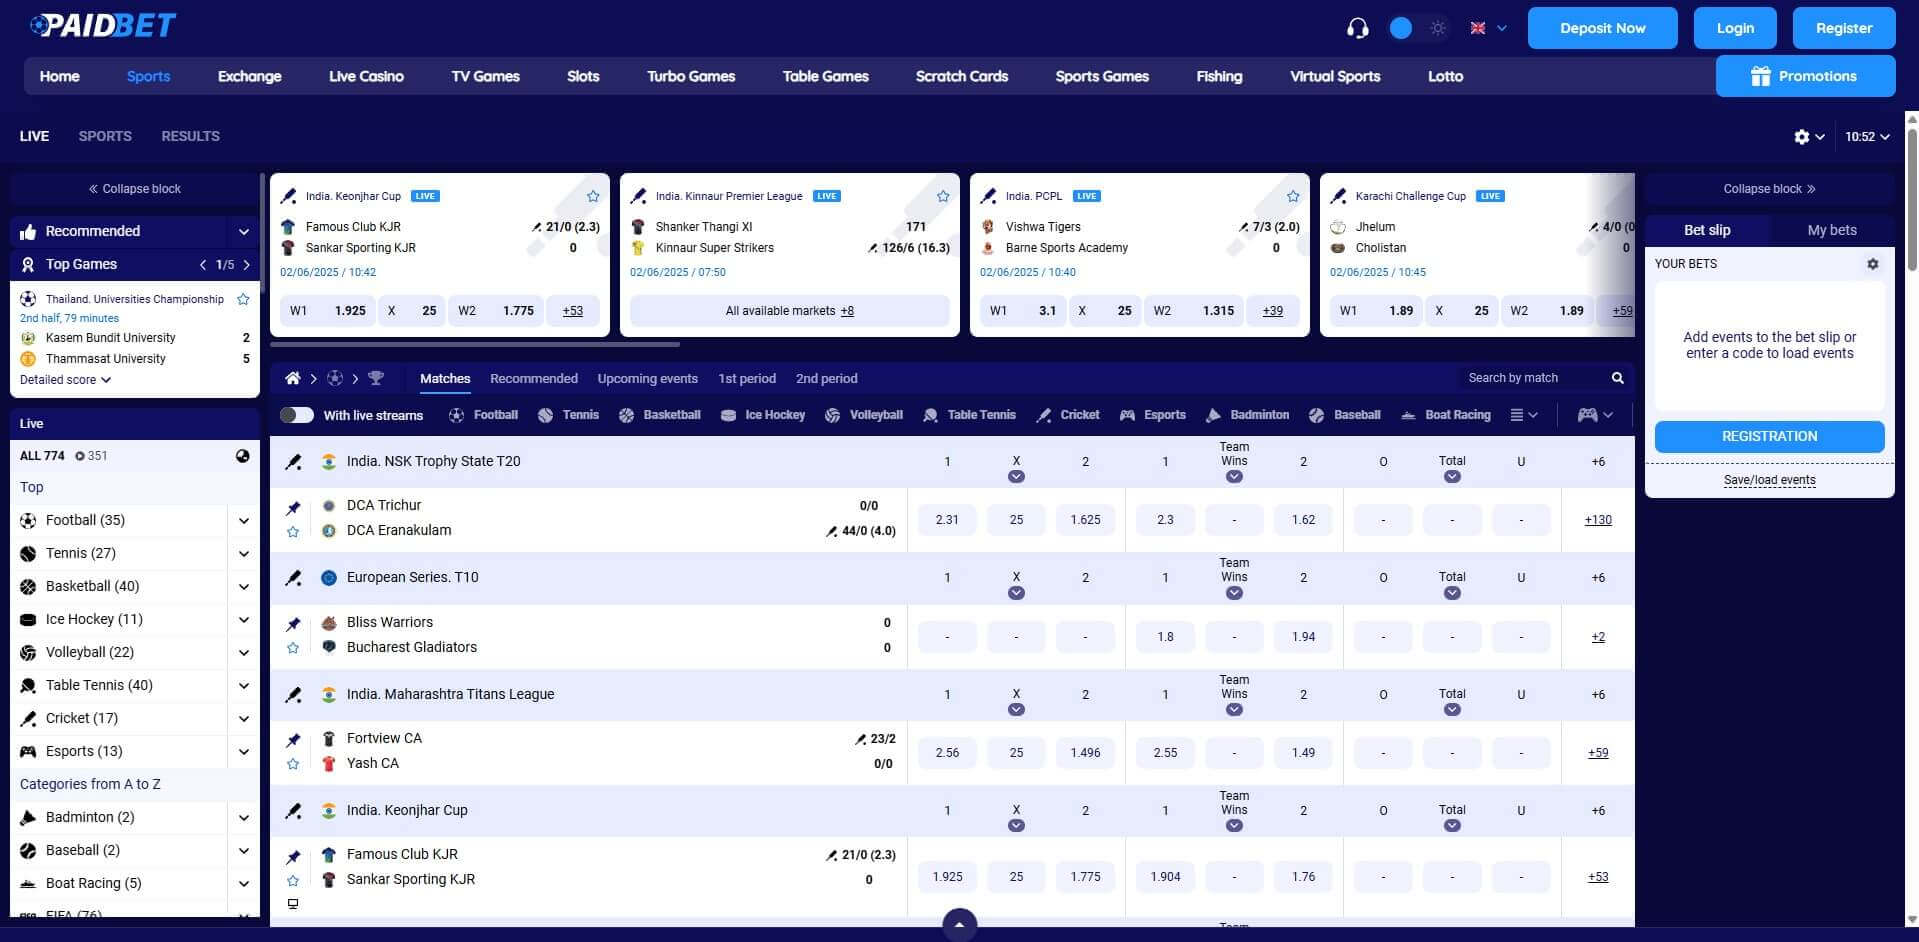1919x942 pixels.
Task: Click the search magnifier in the match search bar
Action: click(1617, 378)
